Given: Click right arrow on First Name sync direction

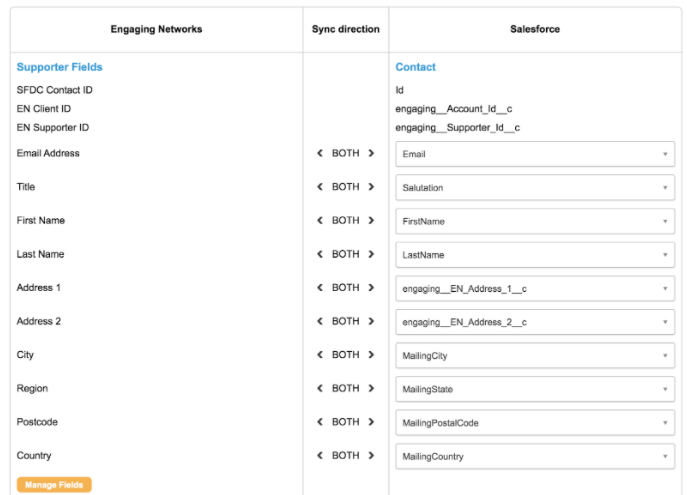Looking at the screenshot, I should pyautogui.click(x=371, y=221).
